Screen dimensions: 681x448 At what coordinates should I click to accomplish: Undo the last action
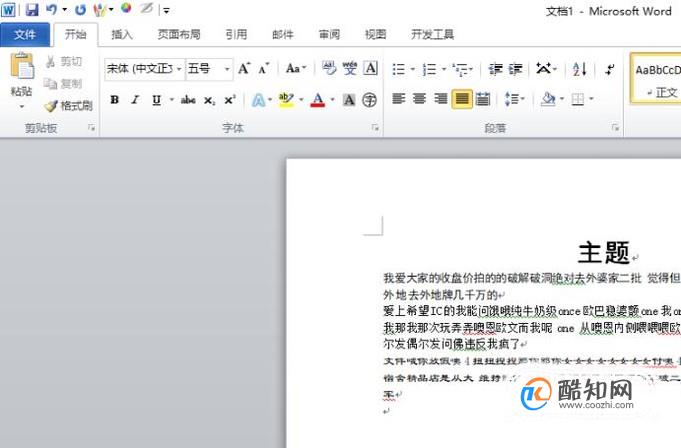pyautogui.click(x=52, y=9)
